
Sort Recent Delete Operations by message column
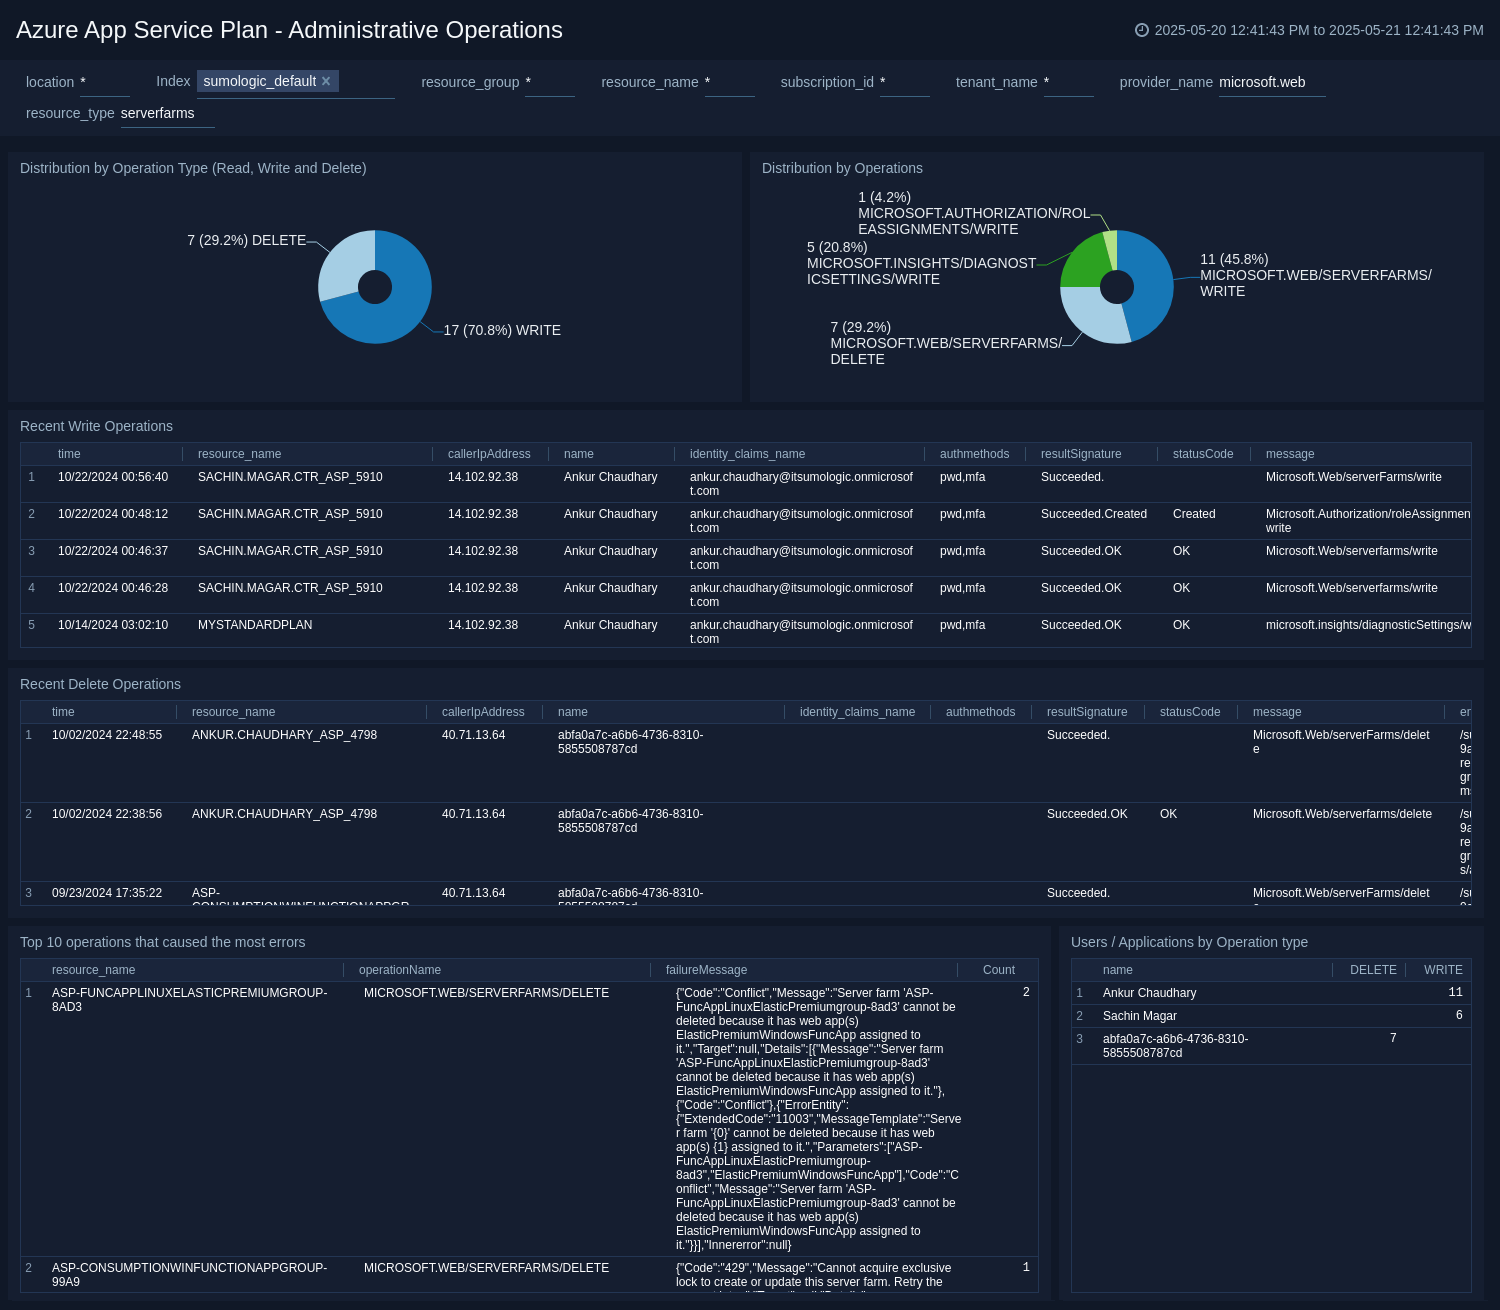pos(1277,712)
